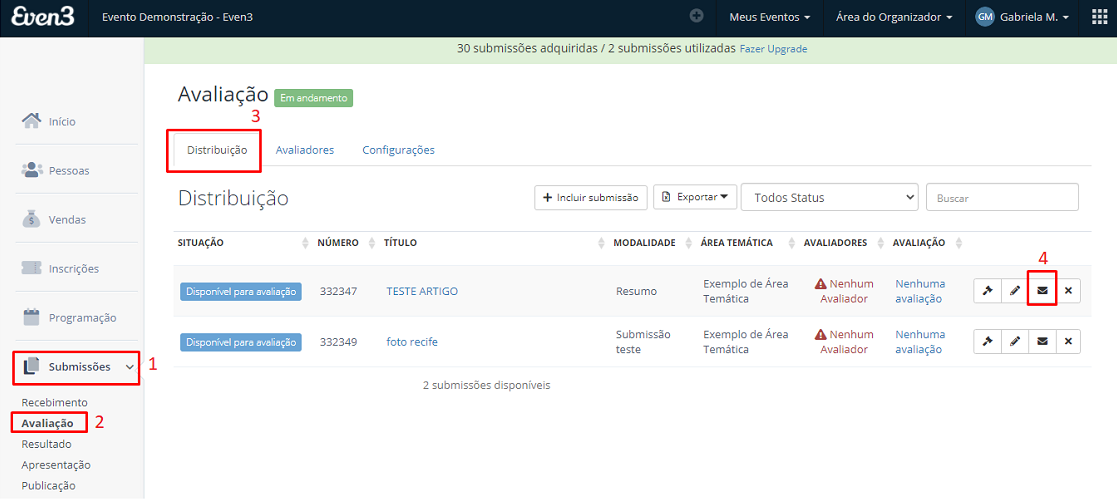This screenshot has height=501, width=1117.
Task: Switch to the Configurações tab
Action: pos(398,150)
